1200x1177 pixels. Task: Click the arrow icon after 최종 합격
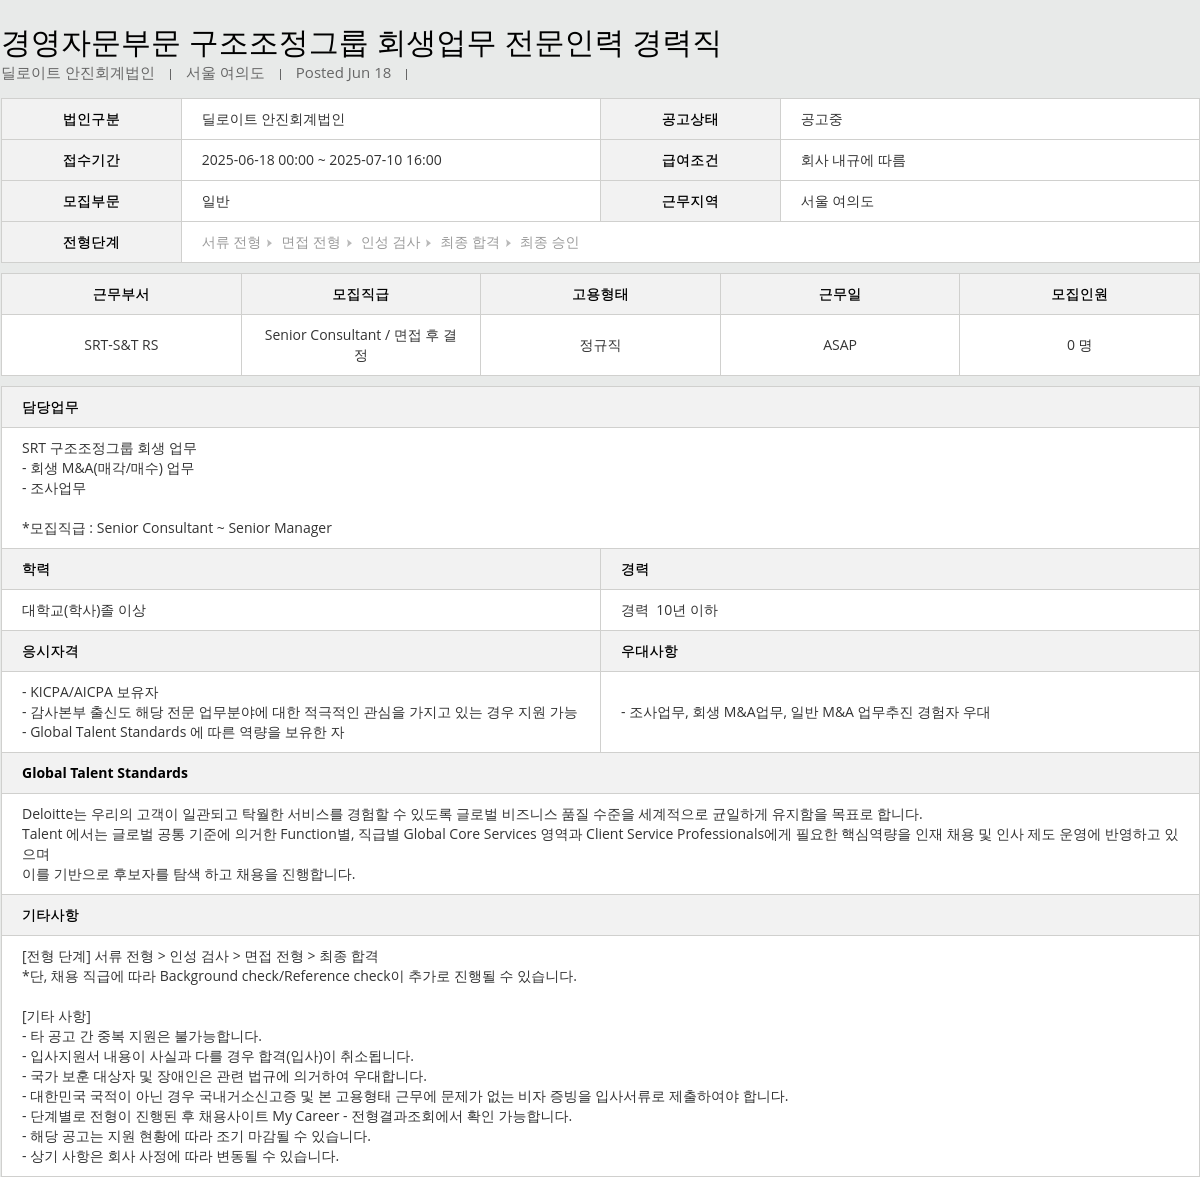point(508,243)
